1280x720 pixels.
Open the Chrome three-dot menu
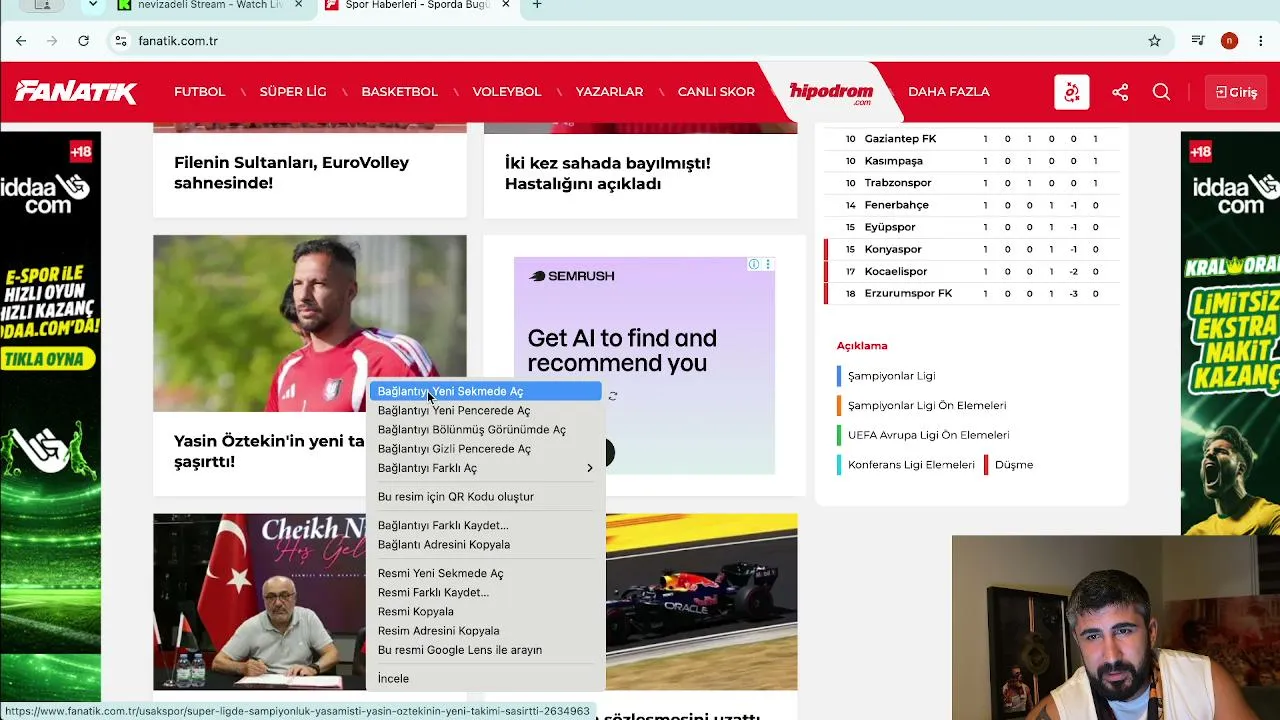[x=1261, y=41]
